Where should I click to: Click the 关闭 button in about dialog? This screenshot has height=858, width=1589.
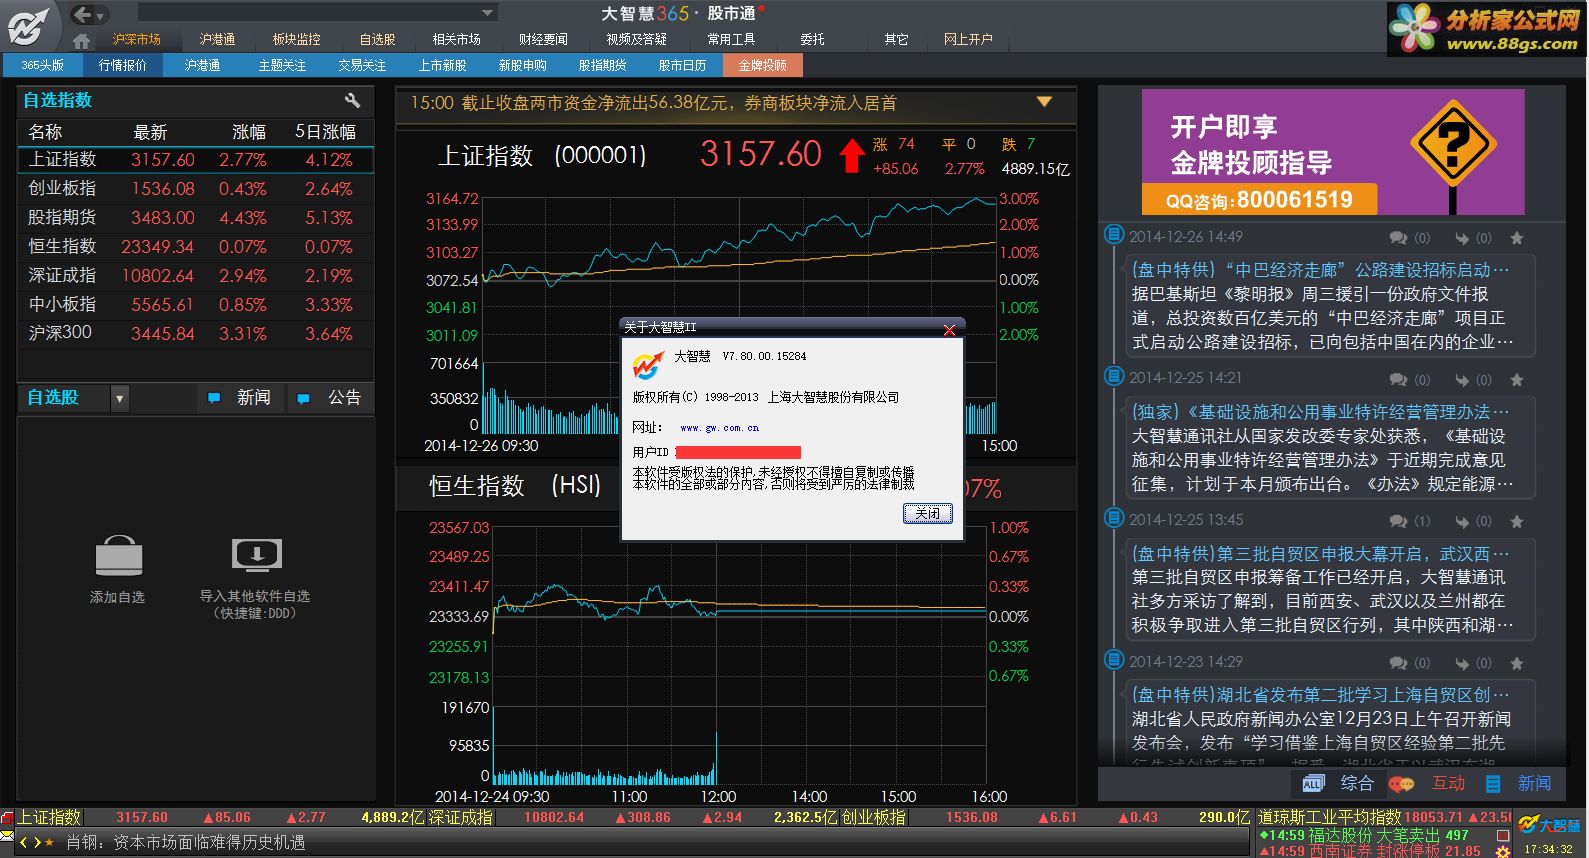(927, 513)
